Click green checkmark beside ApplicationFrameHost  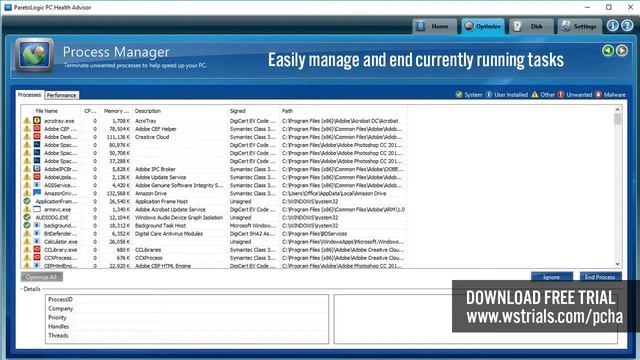click(27, 201)
